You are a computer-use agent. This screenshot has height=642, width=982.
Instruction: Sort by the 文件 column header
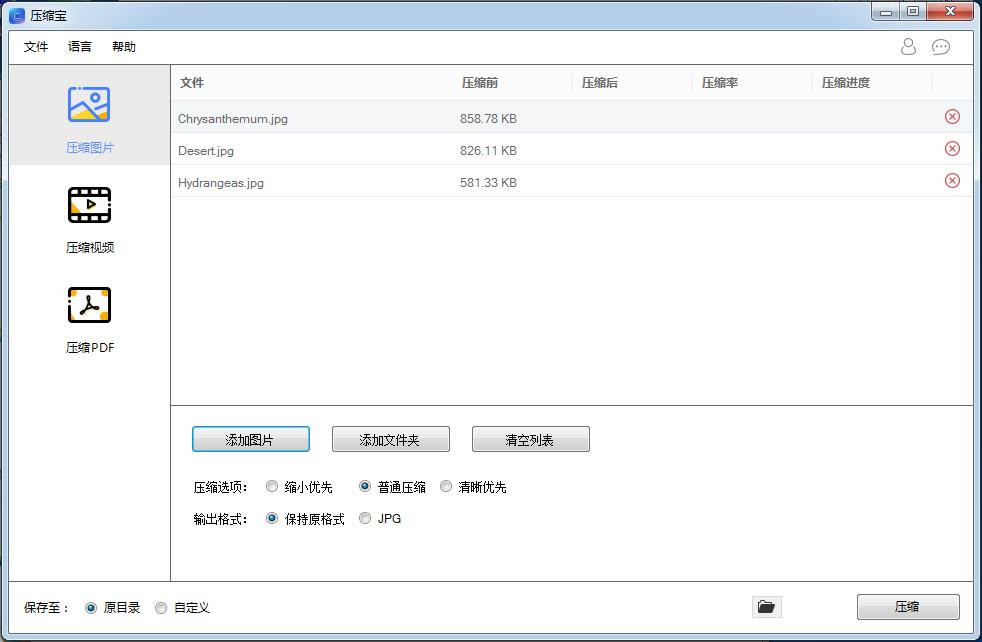click(192, 83)
